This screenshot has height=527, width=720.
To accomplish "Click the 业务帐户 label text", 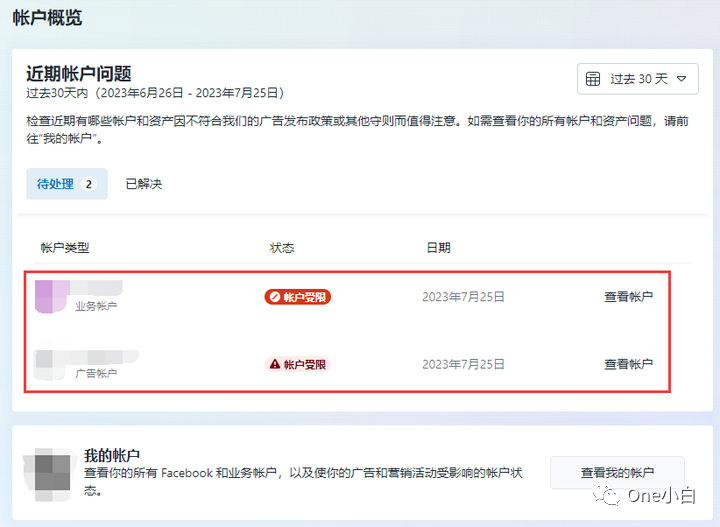I will tap(96, 306).
